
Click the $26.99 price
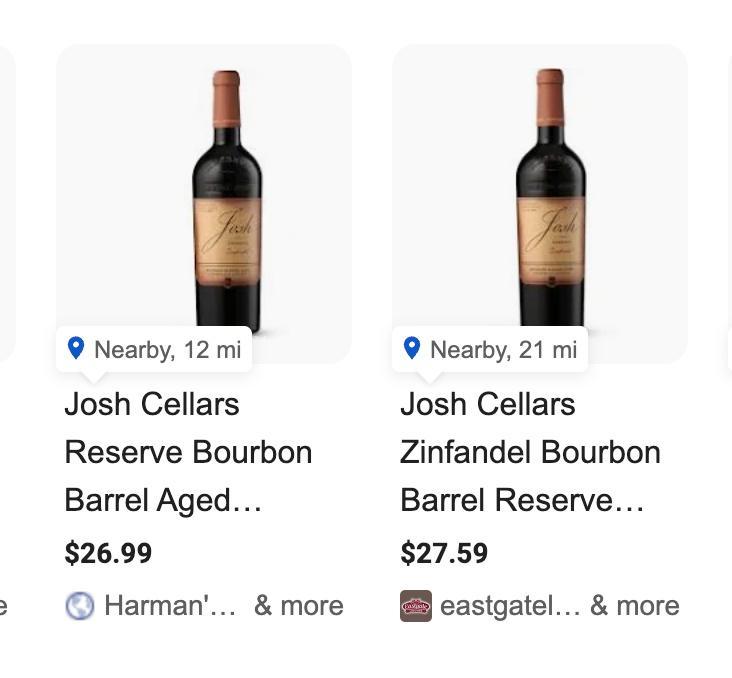pos(108,553)
